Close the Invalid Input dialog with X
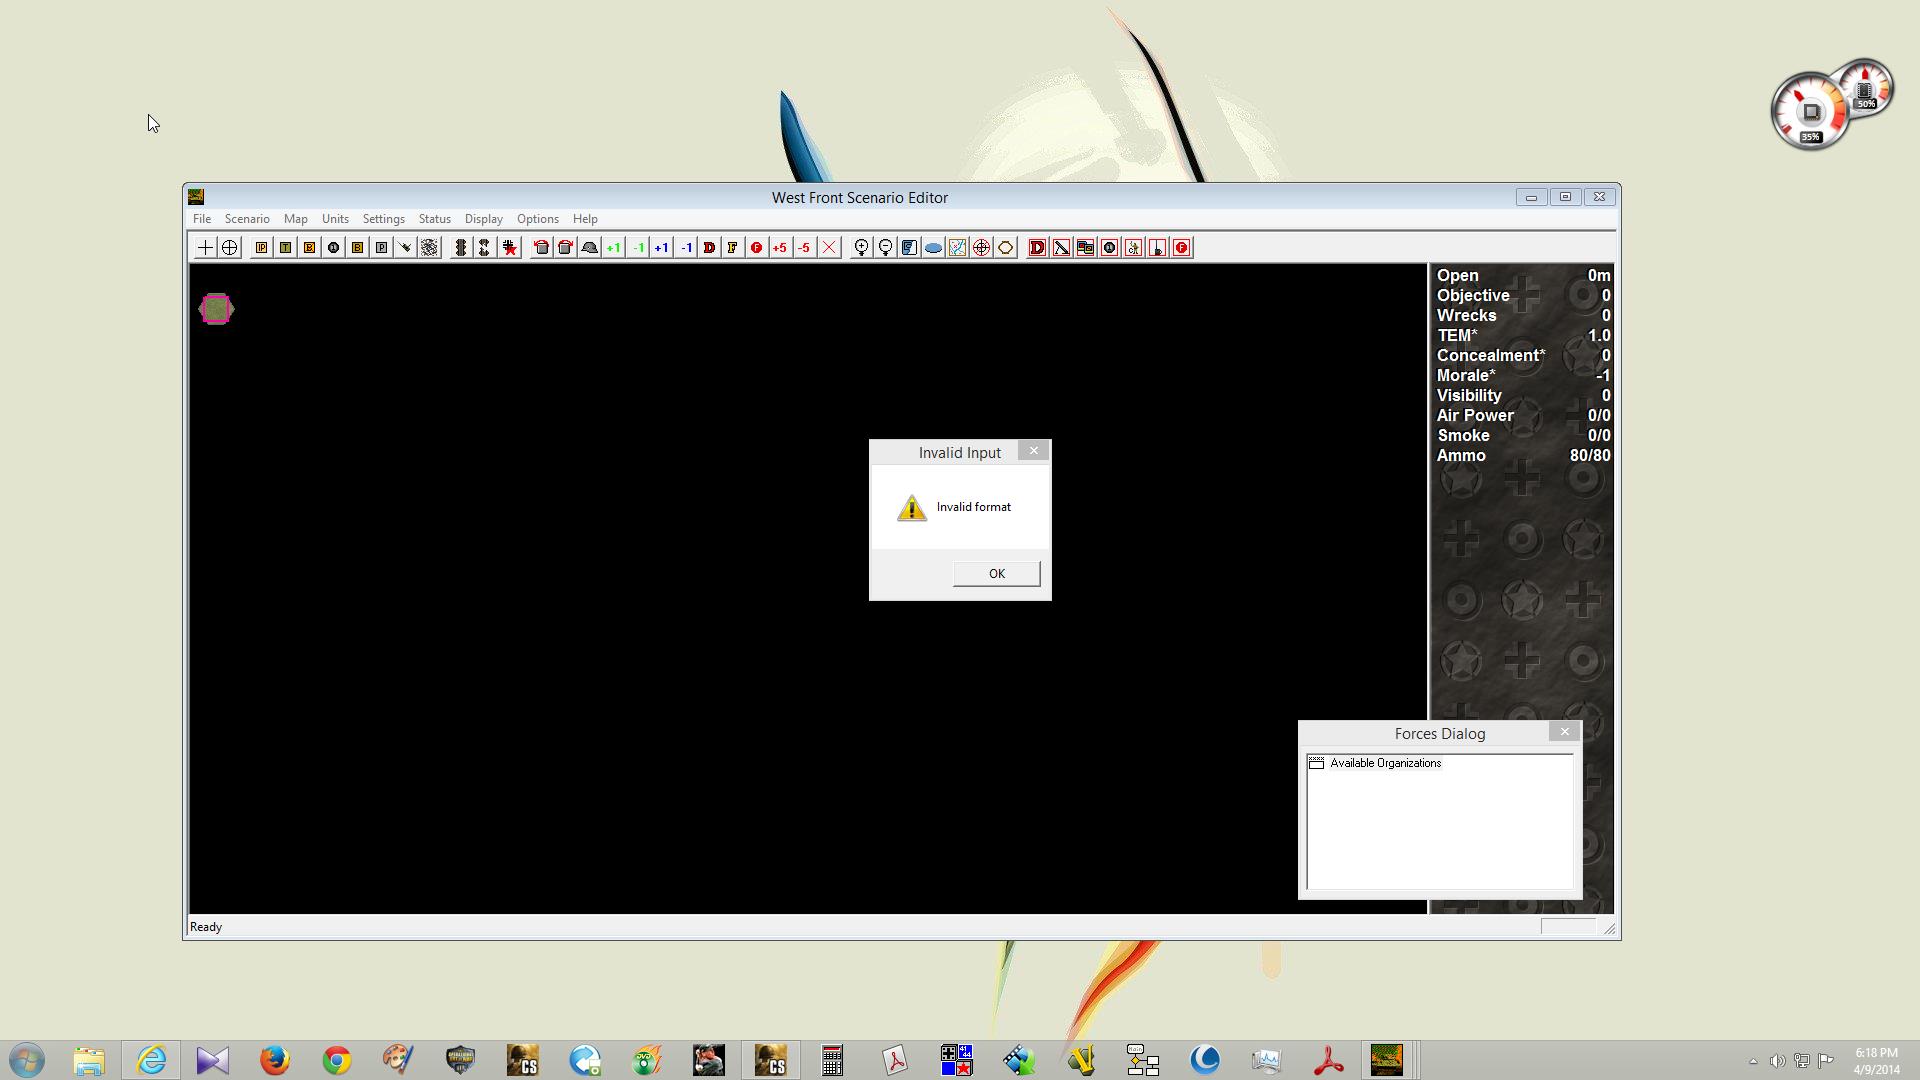 coord(1034,451)
